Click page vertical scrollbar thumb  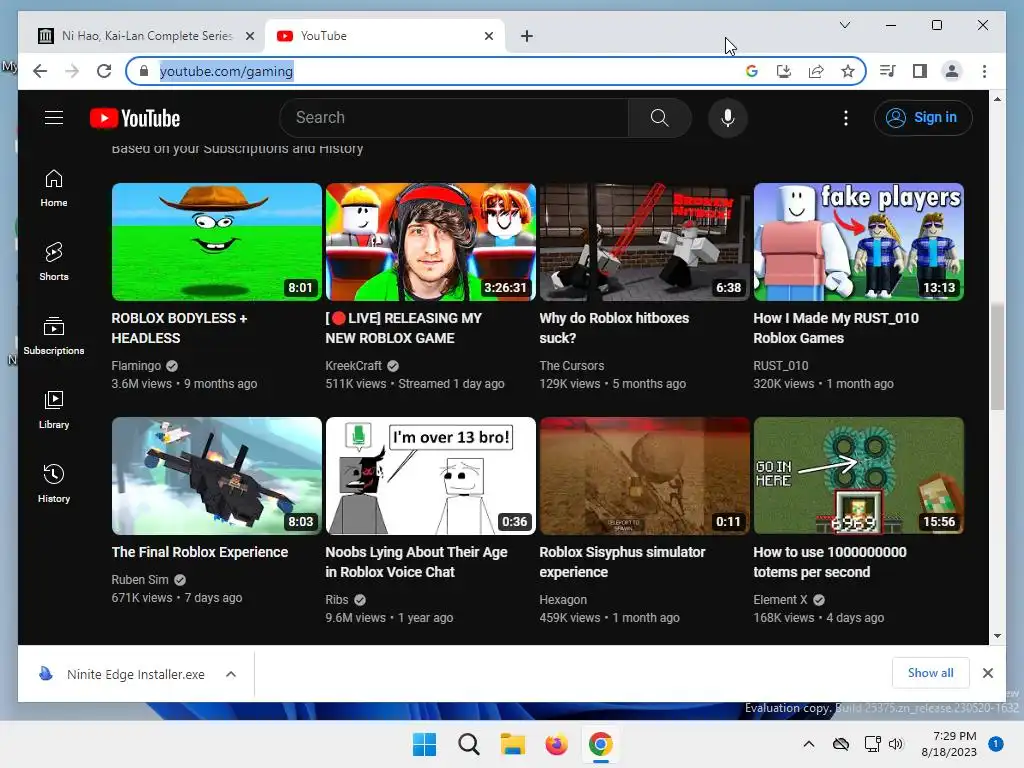(997, 357)
